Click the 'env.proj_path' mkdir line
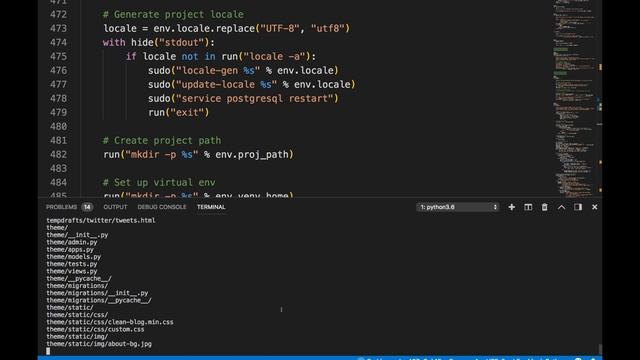The height and width of the screenshot is (360, 640). coord(198,154)
